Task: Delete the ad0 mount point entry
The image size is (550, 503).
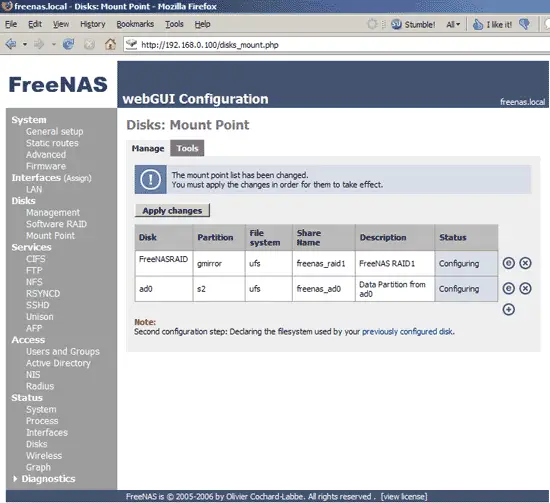Action: [x=525, y=288]
